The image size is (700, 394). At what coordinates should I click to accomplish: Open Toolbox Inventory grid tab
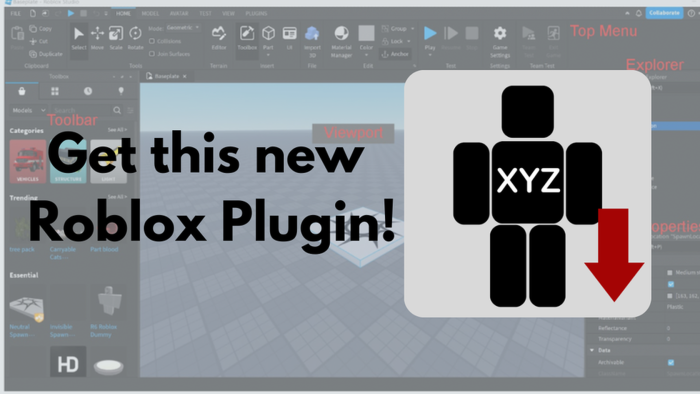(x=55, y=91)
